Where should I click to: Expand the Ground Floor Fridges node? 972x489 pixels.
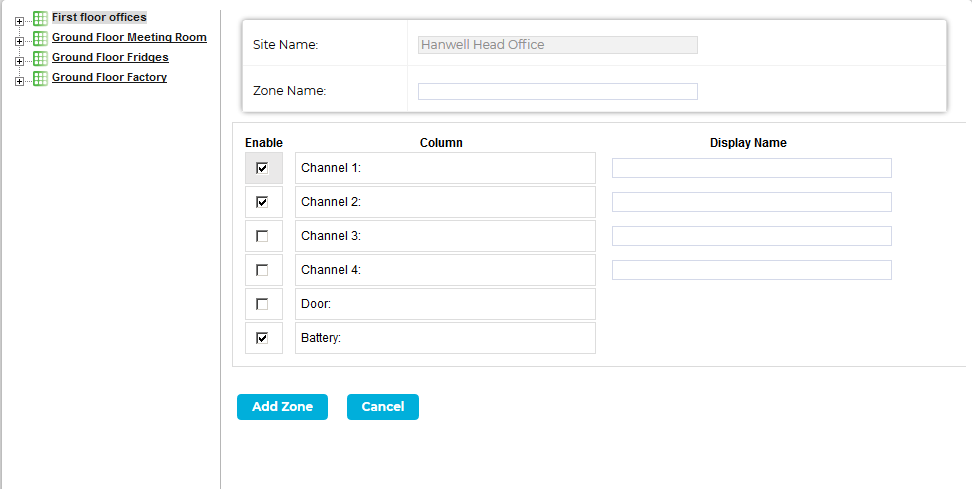click(x=19, y=61)
